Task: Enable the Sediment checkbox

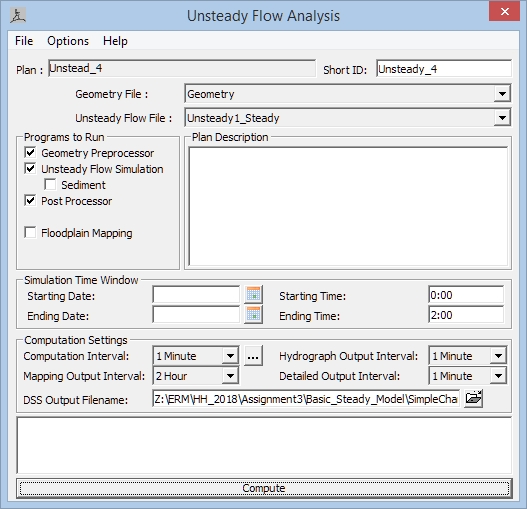Action: click(50, 185)
